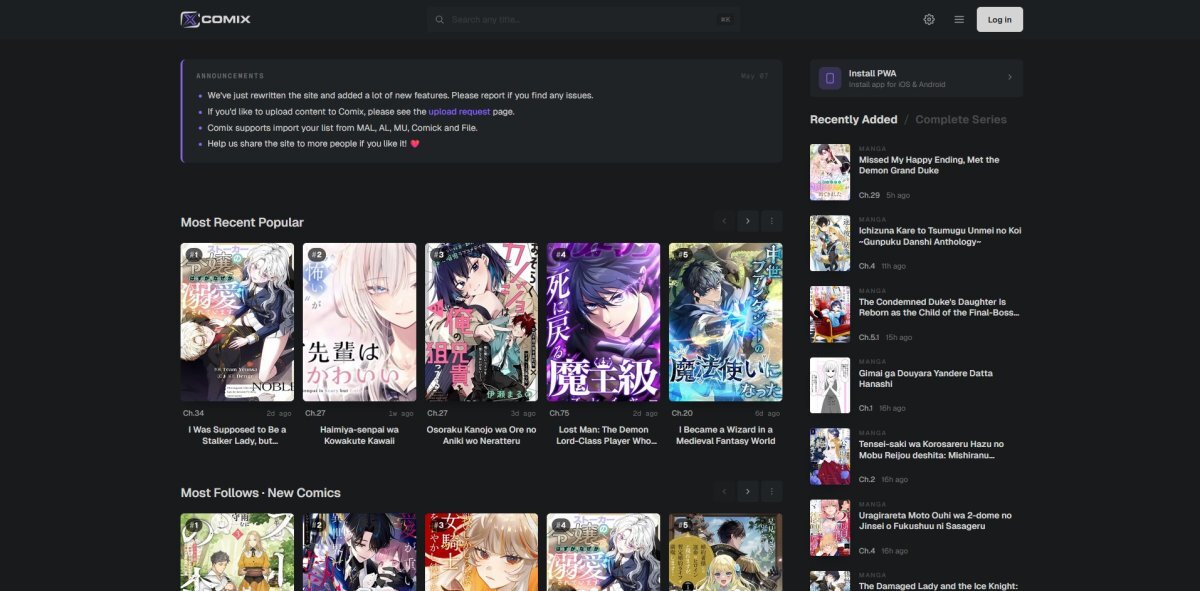Go to next Most Recent Popular page
This screenshot has height=591, width=1200.
747,220
